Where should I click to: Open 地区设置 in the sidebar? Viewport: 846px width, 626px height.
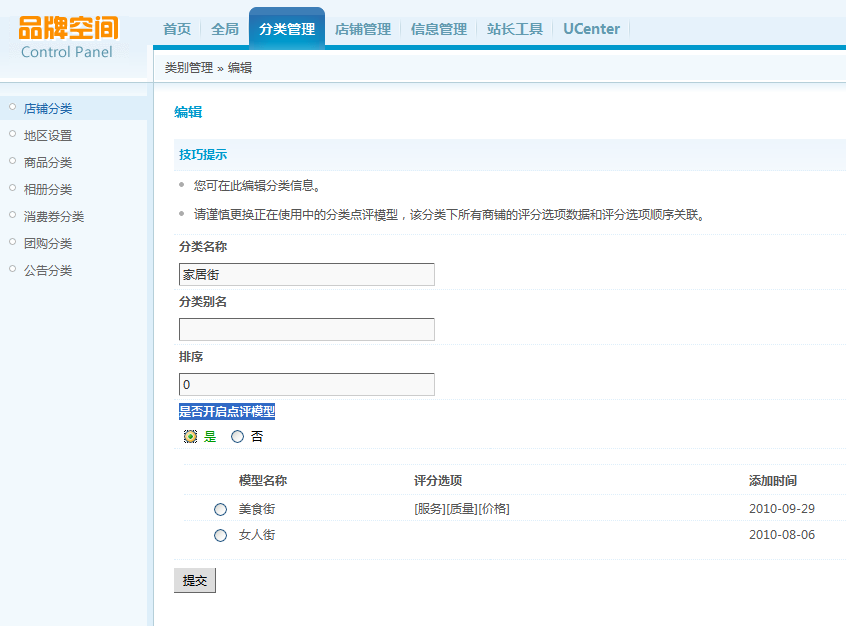coord(48,135)
